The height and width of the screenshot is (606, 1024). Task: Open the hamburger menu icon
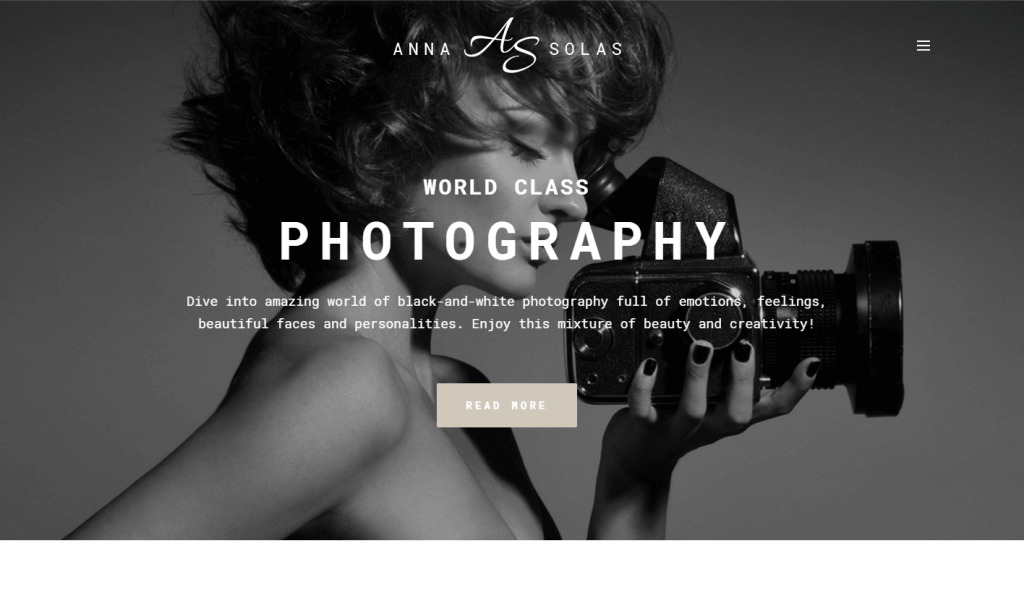[x=923, y=46]
